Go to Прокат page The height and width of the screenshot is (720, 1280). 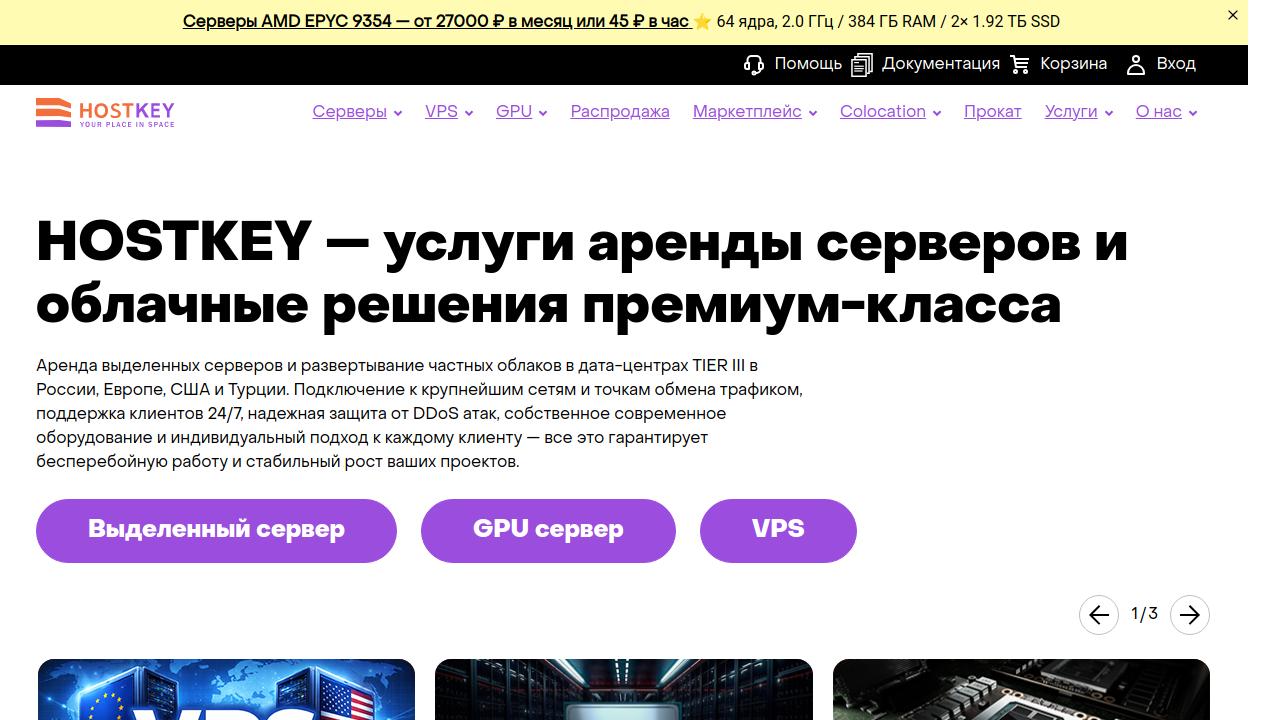992,112
